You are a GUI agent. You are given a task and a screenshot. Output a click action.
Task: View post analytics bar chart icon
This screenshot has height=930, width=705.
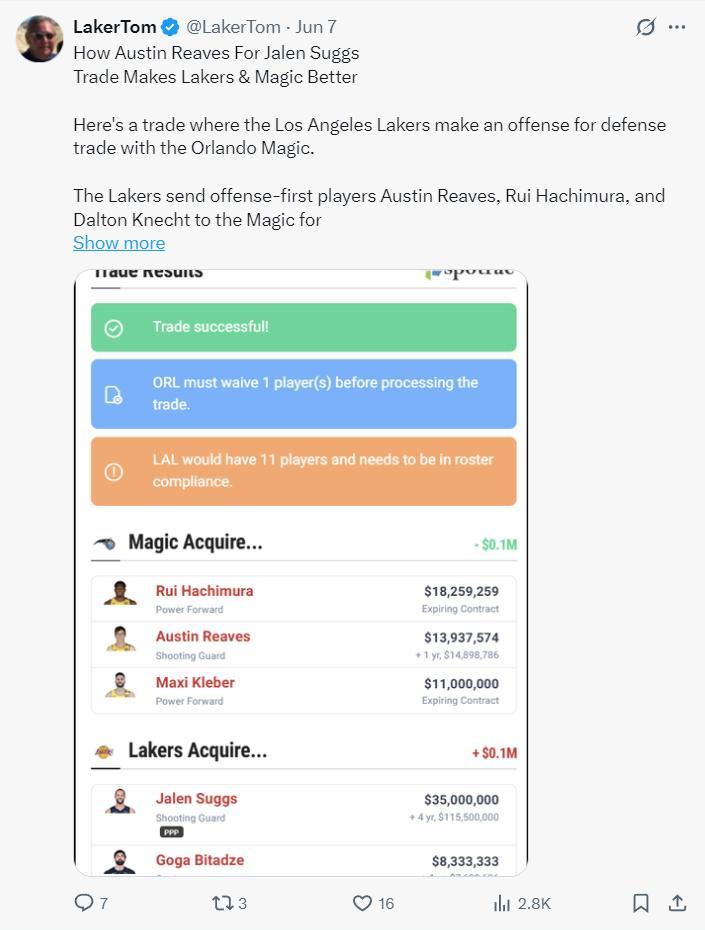[x=502, y=903]
